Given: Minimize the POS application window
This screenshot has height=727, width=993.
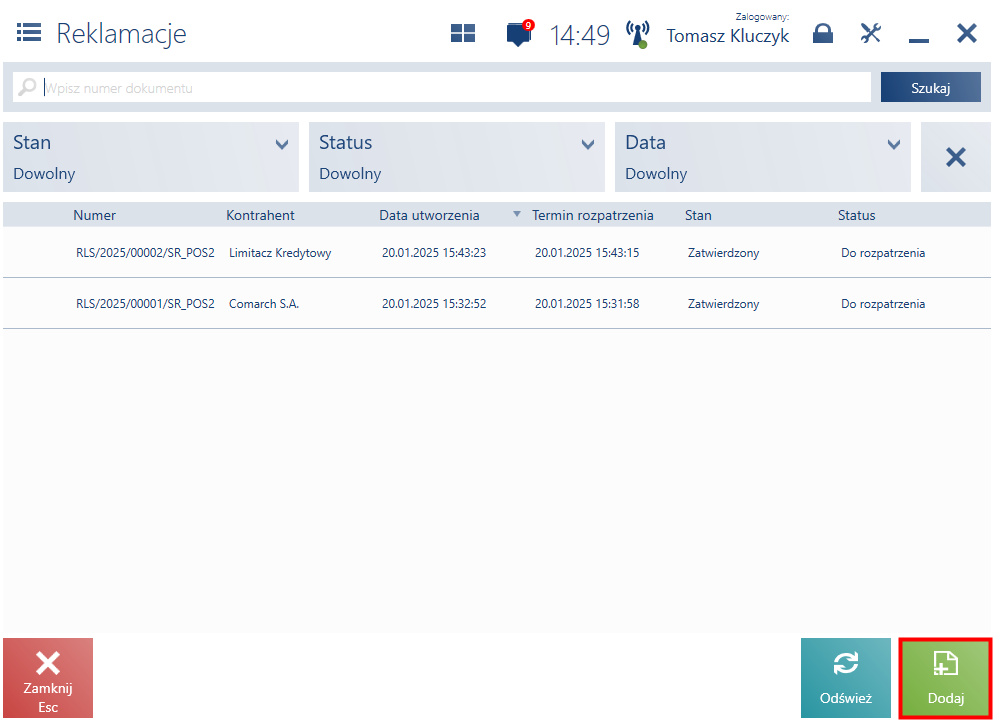Looking at the screenshot, I should coord(918,41).
